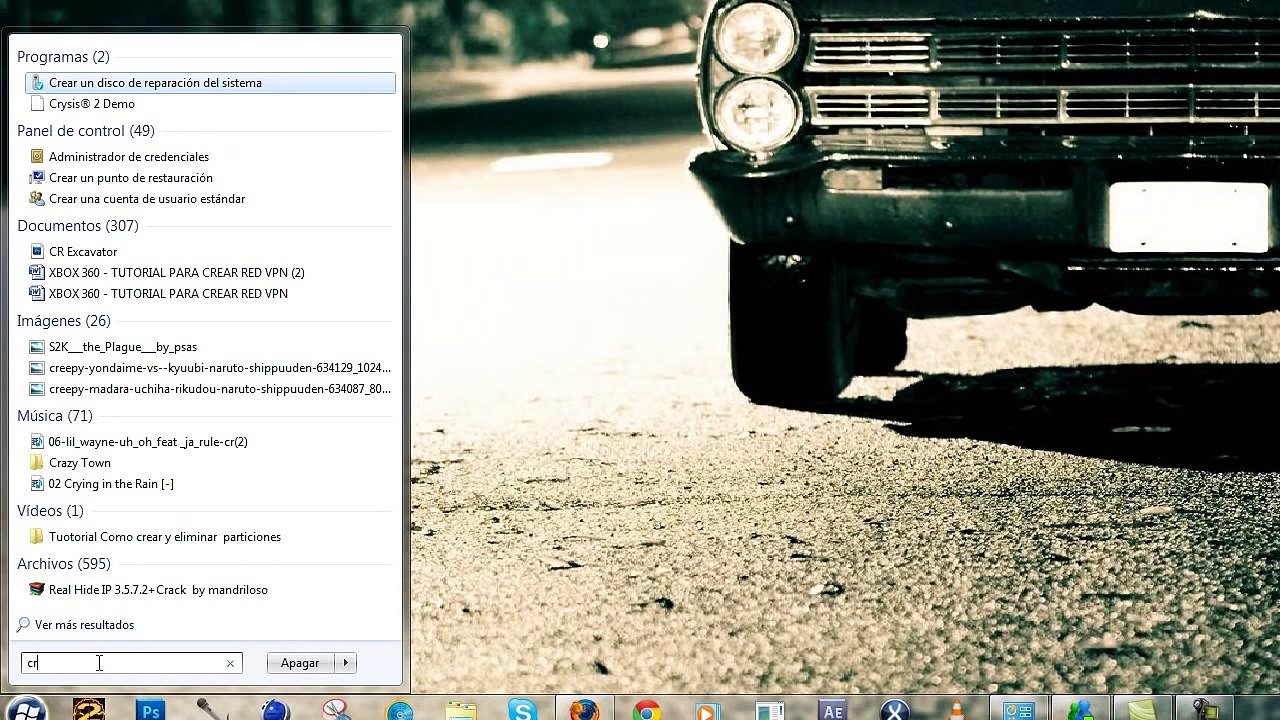Open the Imágenes (26) results group
Image resolution: width=1280 pixels, height=720 pixels.
[x=64, y=321]
